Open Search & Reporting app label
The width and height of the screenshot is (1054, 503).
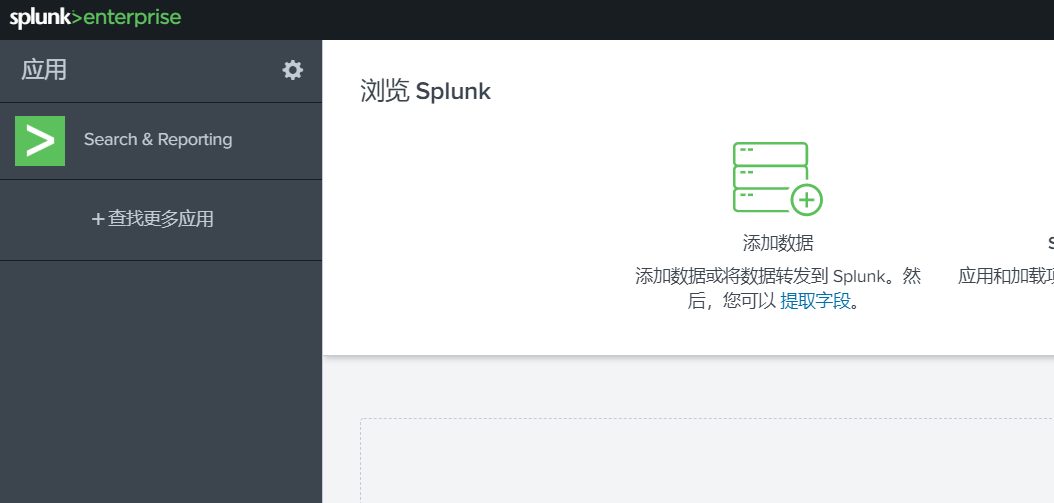tap(158, 140)
